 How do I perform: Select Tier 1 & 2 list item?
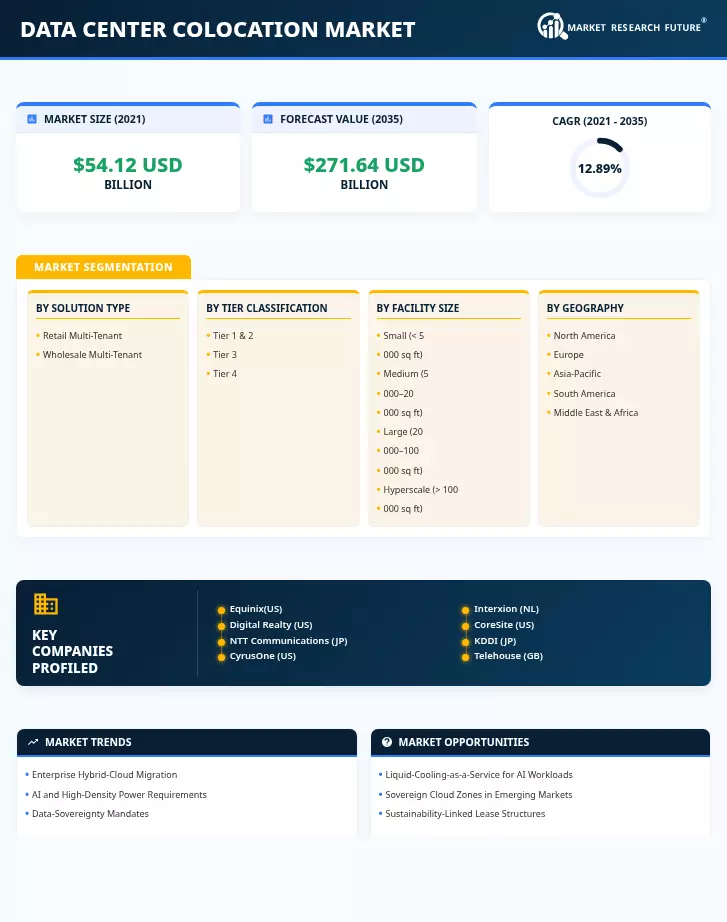[233, 336]
